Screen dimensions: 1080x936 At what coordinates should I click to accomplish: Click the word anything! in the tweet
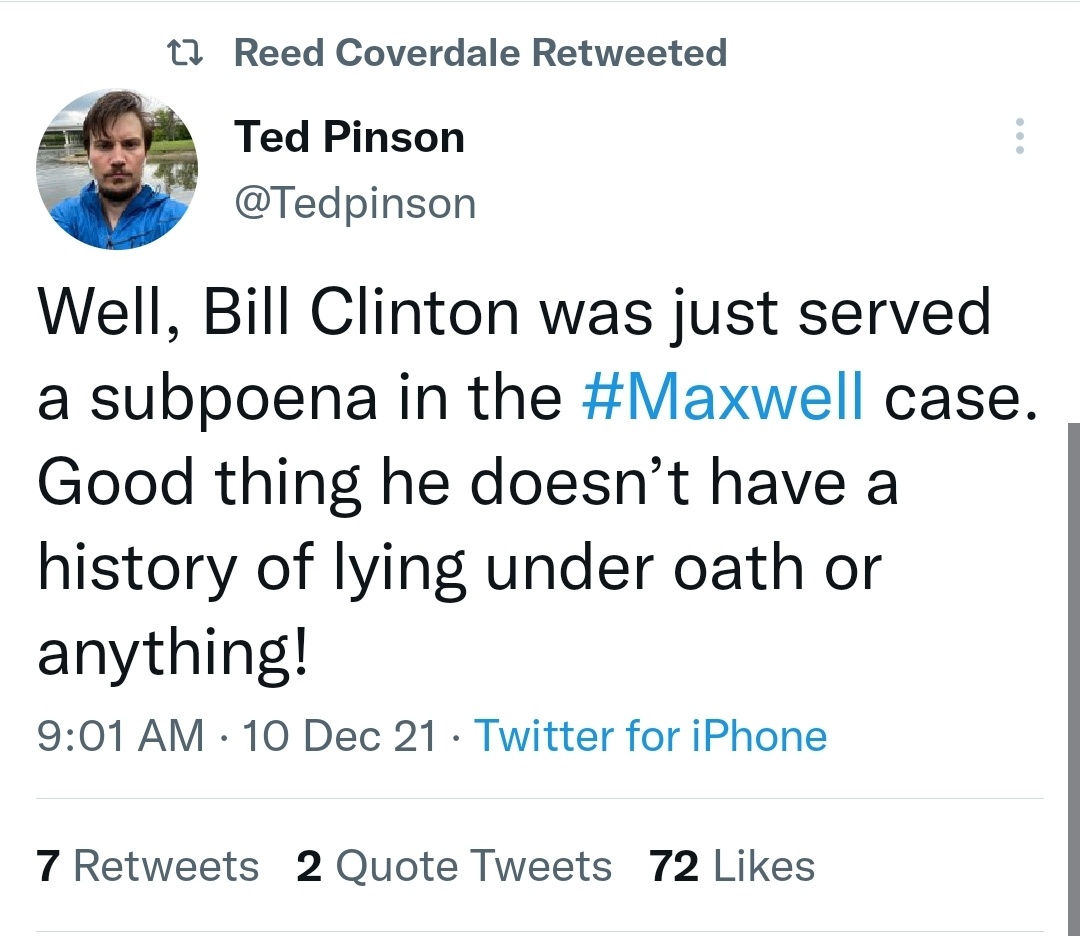pyautogui.click(x=172, y=653)
